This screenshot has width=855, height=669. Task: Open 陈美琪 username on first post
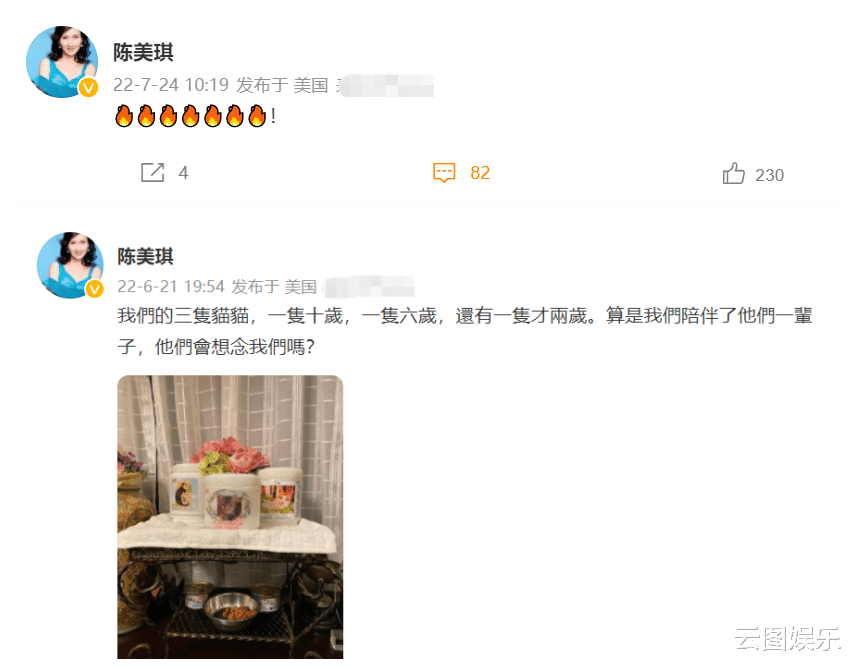point(143,52)
